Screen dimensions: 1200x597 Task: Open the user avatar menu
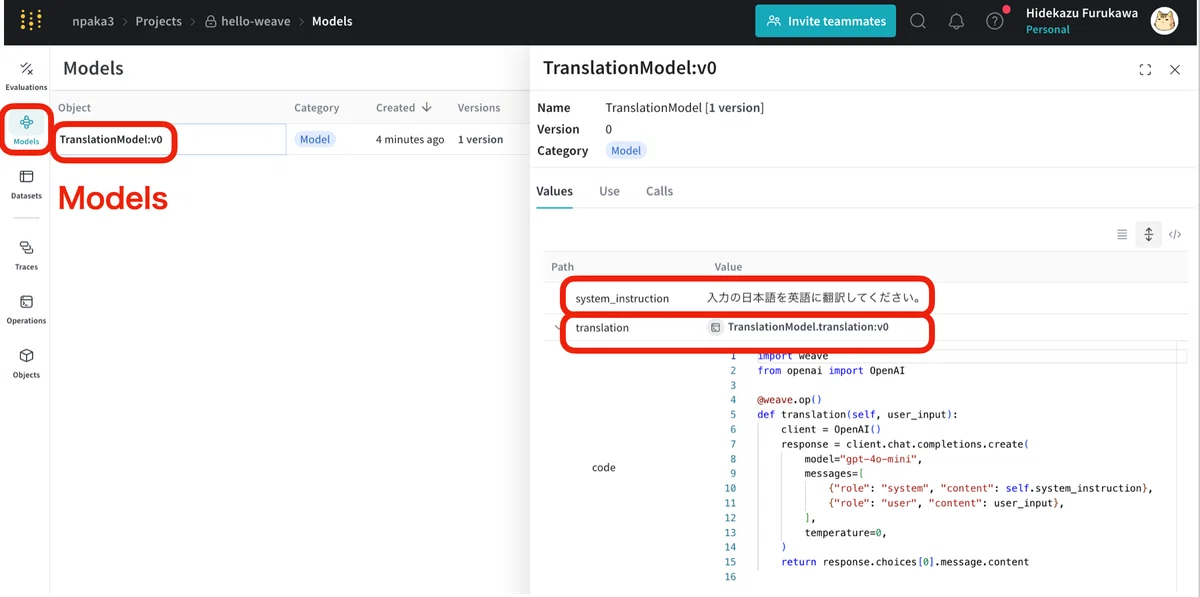(x=1164, y=21)
